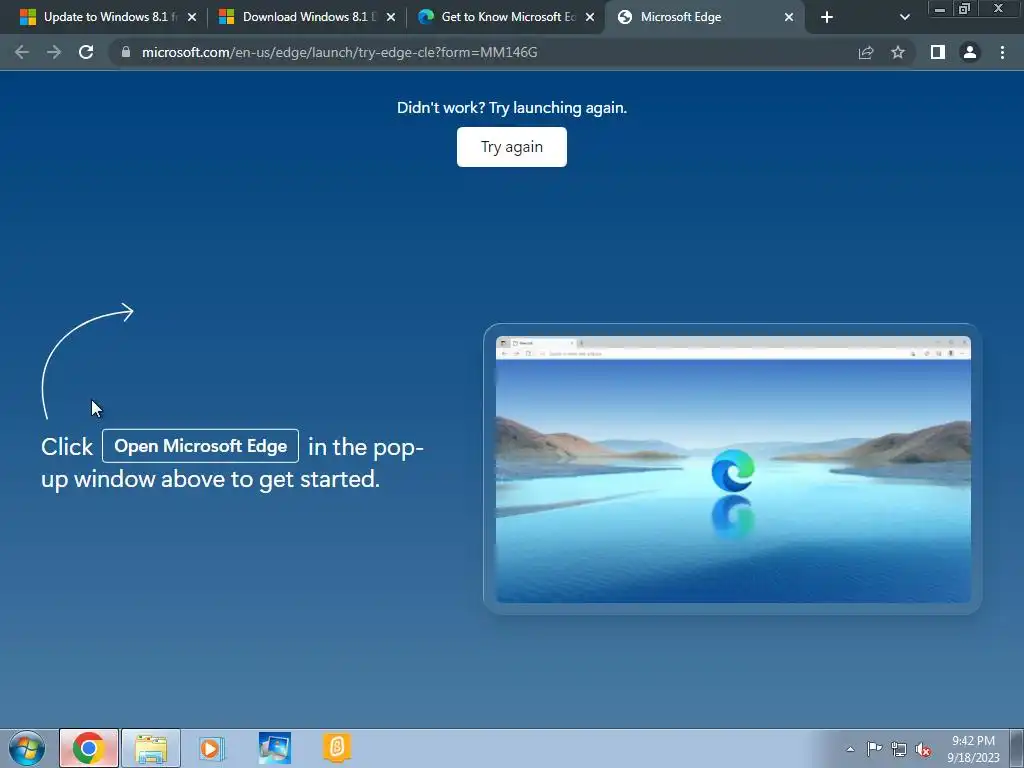Bookmark this page with star
Viewport: 1024px width, 768px height.
click(x=898, y=52)
